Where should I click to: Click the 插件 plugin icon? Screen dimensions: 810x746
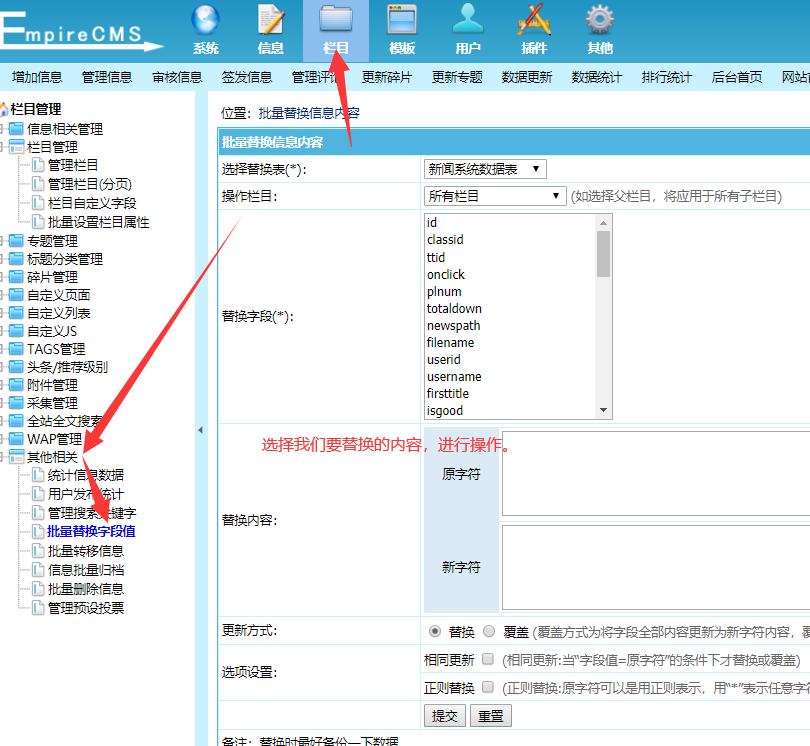click(x=533, y=20)
